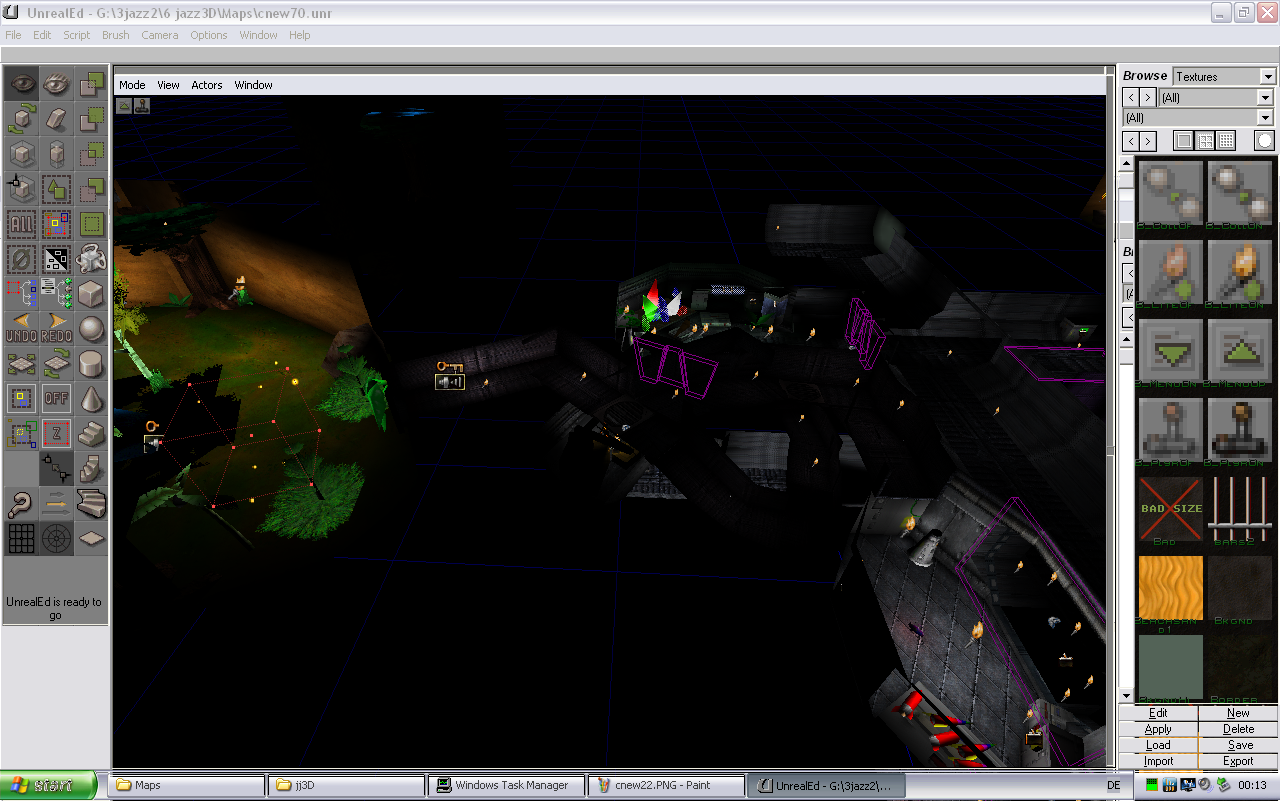Click the Export button
1280x801 pixels.
click(1238, 761)
